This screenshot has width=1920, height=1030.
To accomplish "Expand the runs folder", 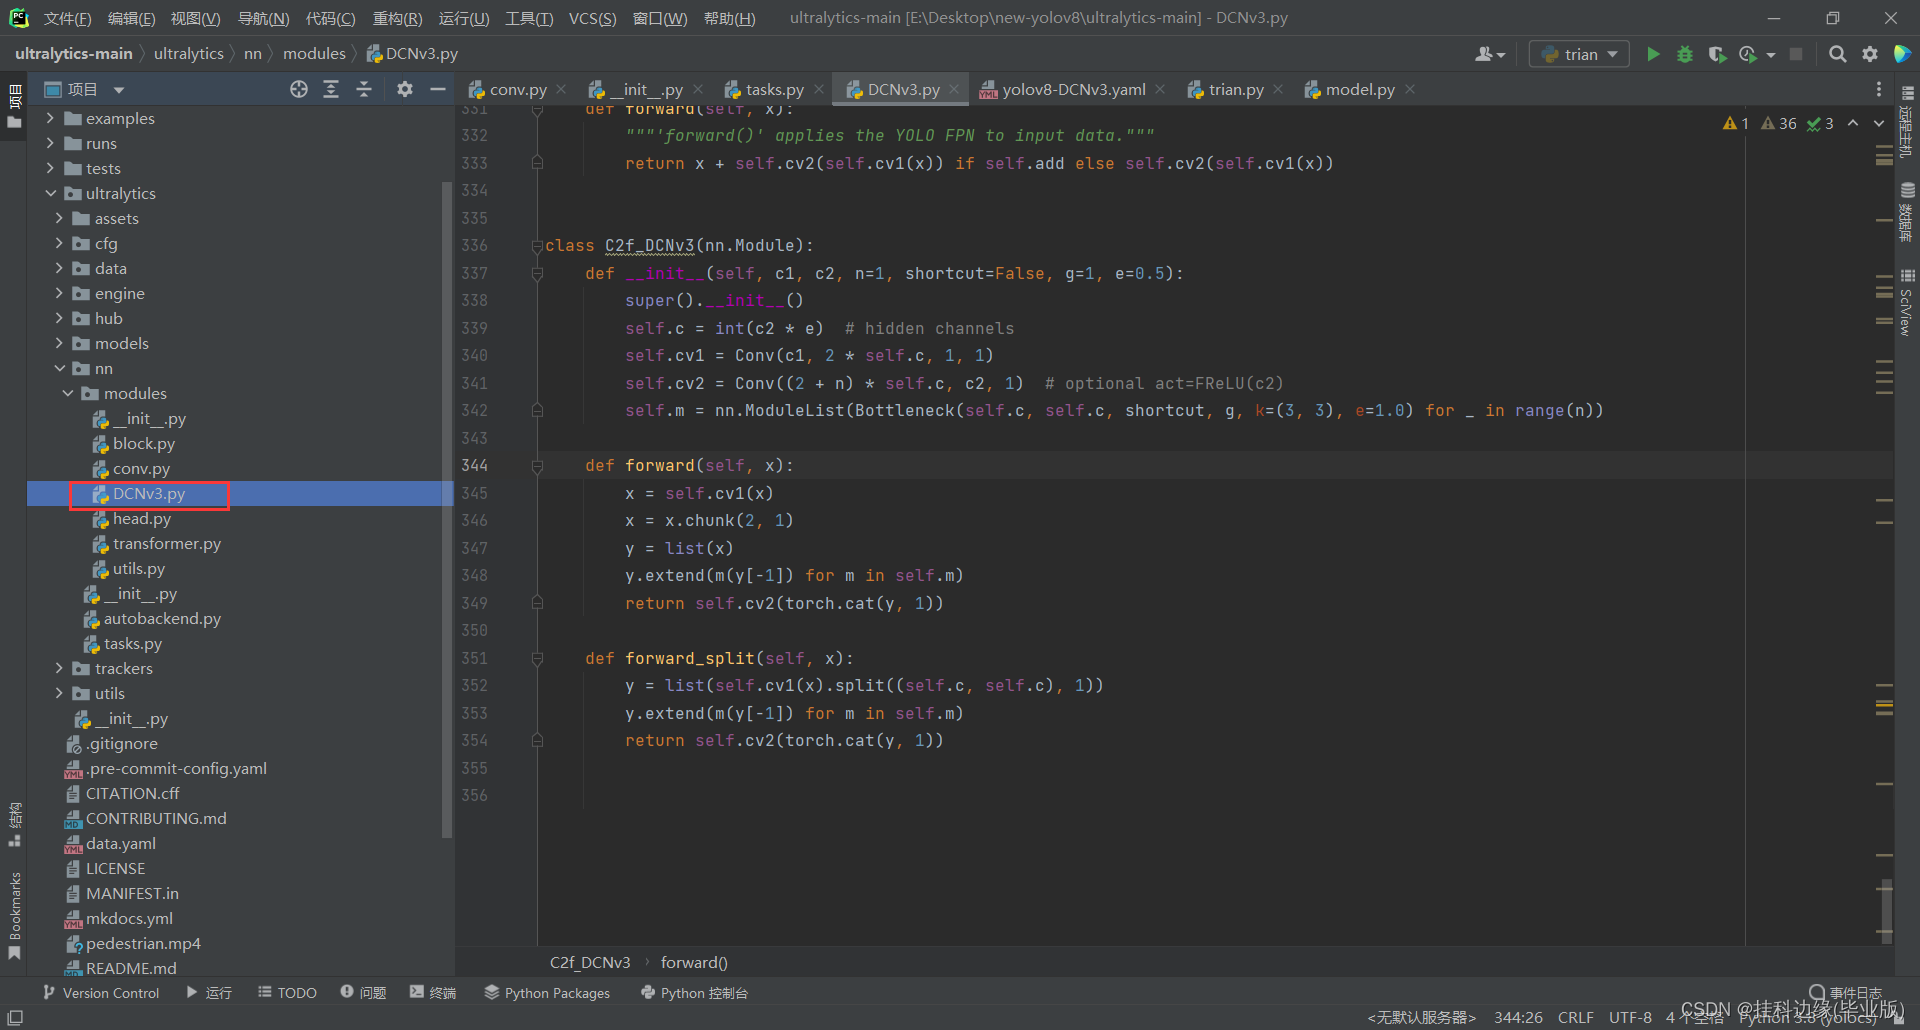I will point(50,143).
